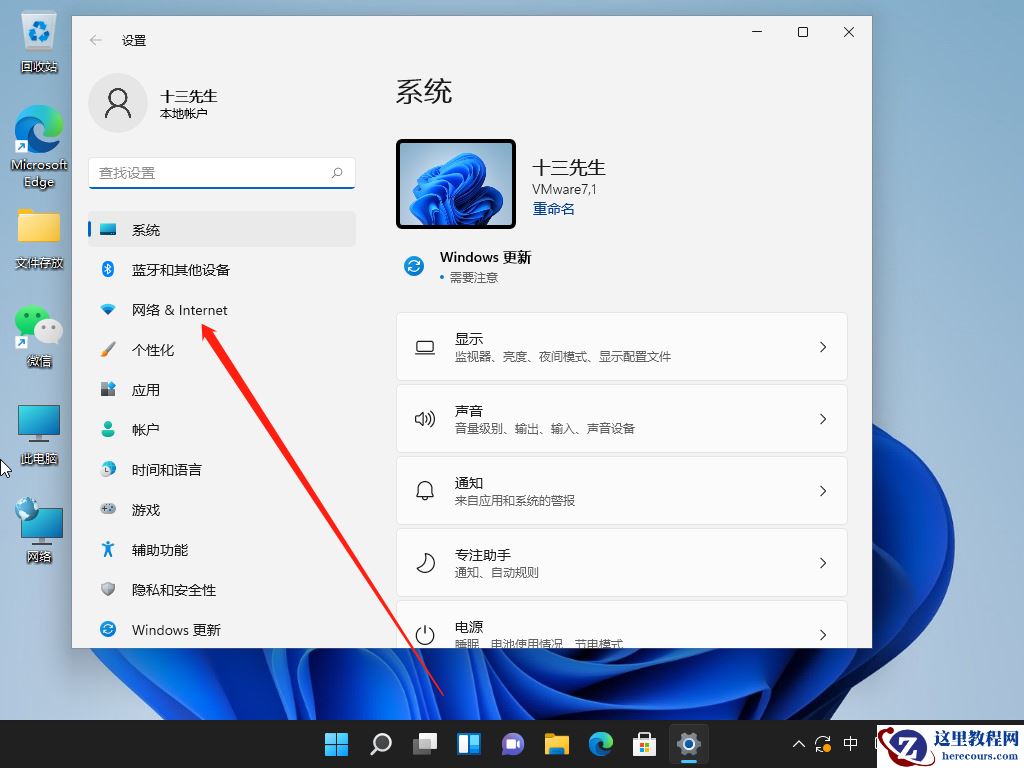This screenshot has height=768, width=1024.
Task: Select 网络 & Internet in the sidebar
Action: [x=180, y=310]
